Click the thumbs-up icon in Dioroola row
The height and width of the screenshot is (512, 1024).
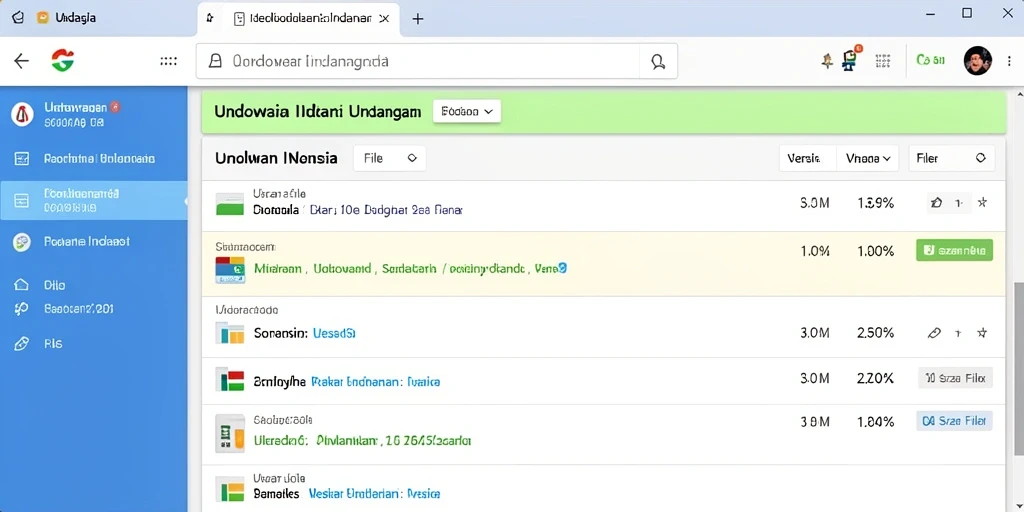936,203
